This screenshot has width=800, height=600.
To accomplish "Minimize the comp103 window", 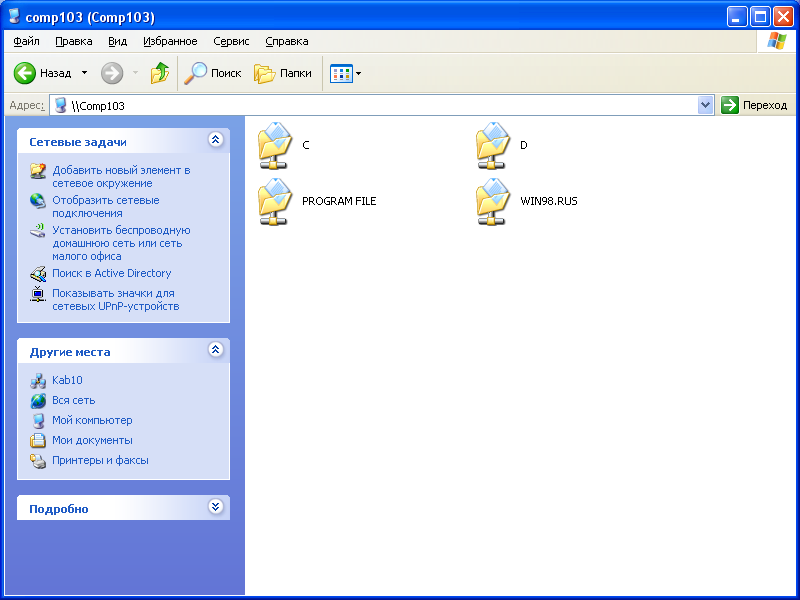I will coord(736,17).
